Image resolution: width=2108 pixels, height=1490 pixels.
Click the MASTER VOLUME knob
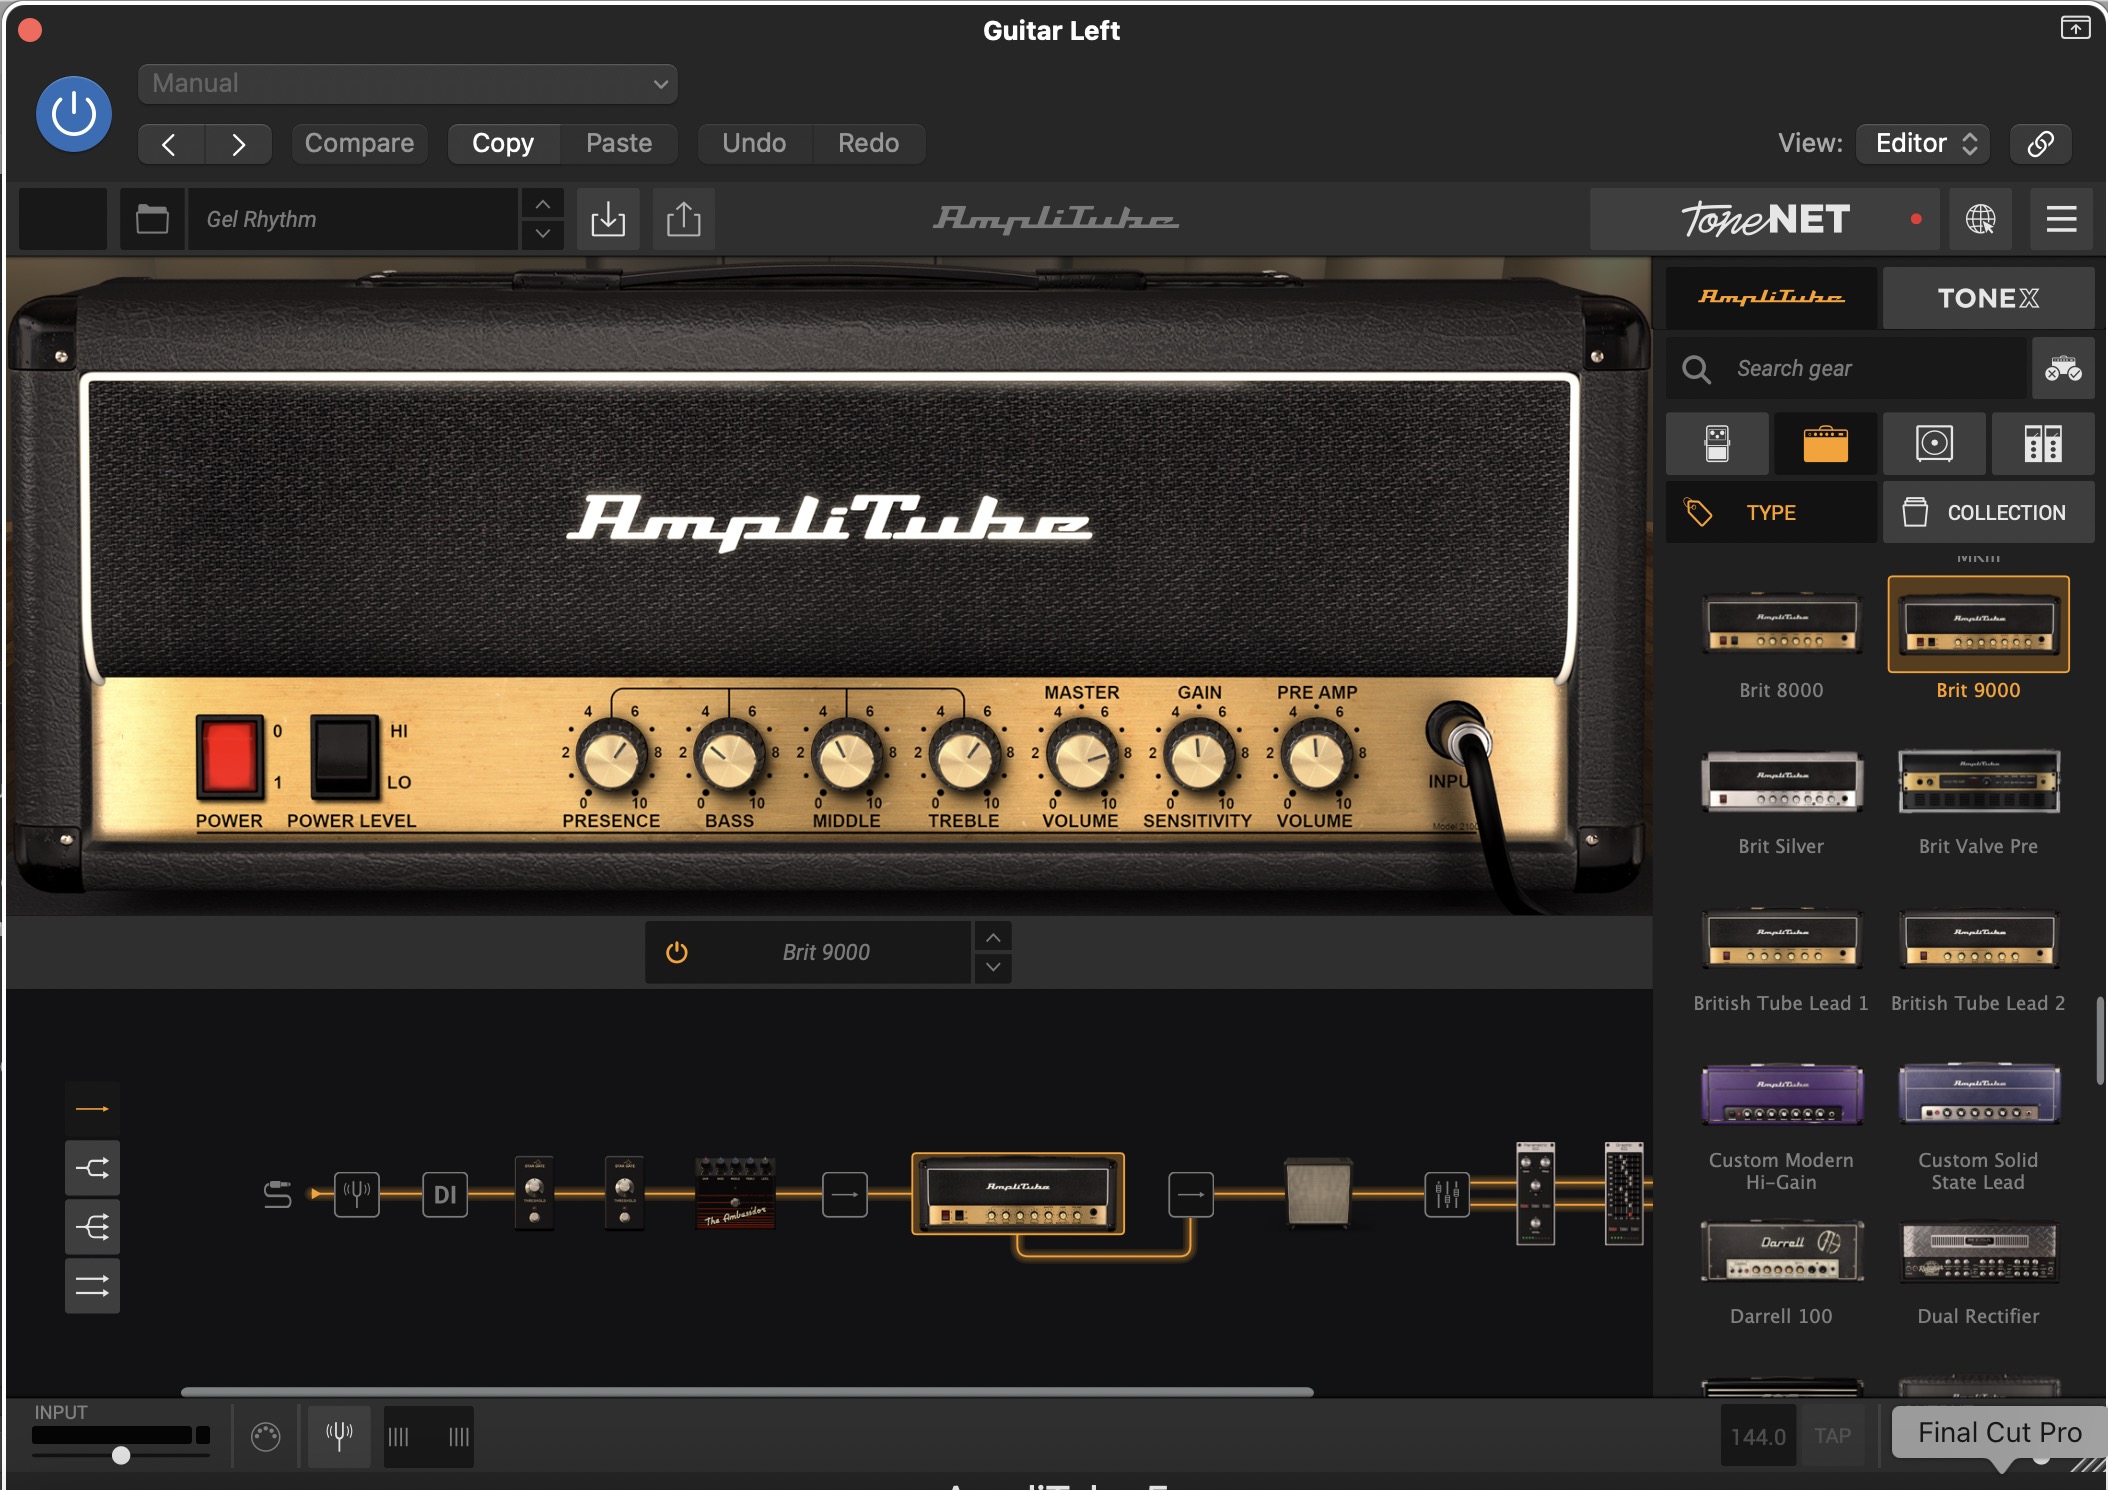coord(1081,759)
